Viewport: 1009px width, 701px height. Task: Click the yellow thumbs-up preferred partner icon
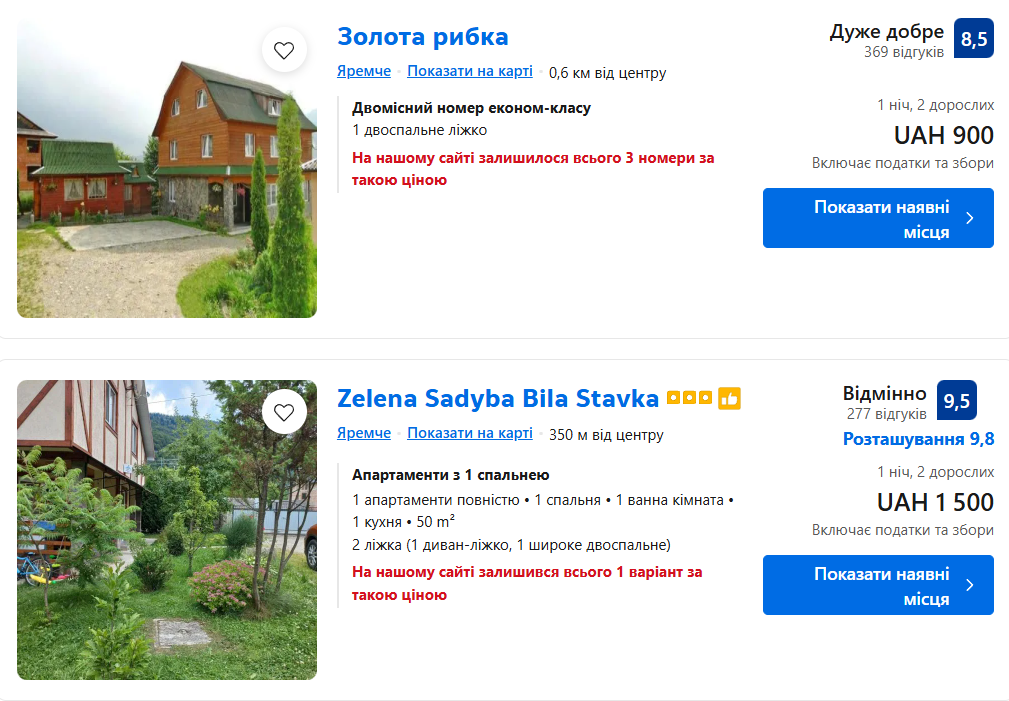tap(729, 399)
